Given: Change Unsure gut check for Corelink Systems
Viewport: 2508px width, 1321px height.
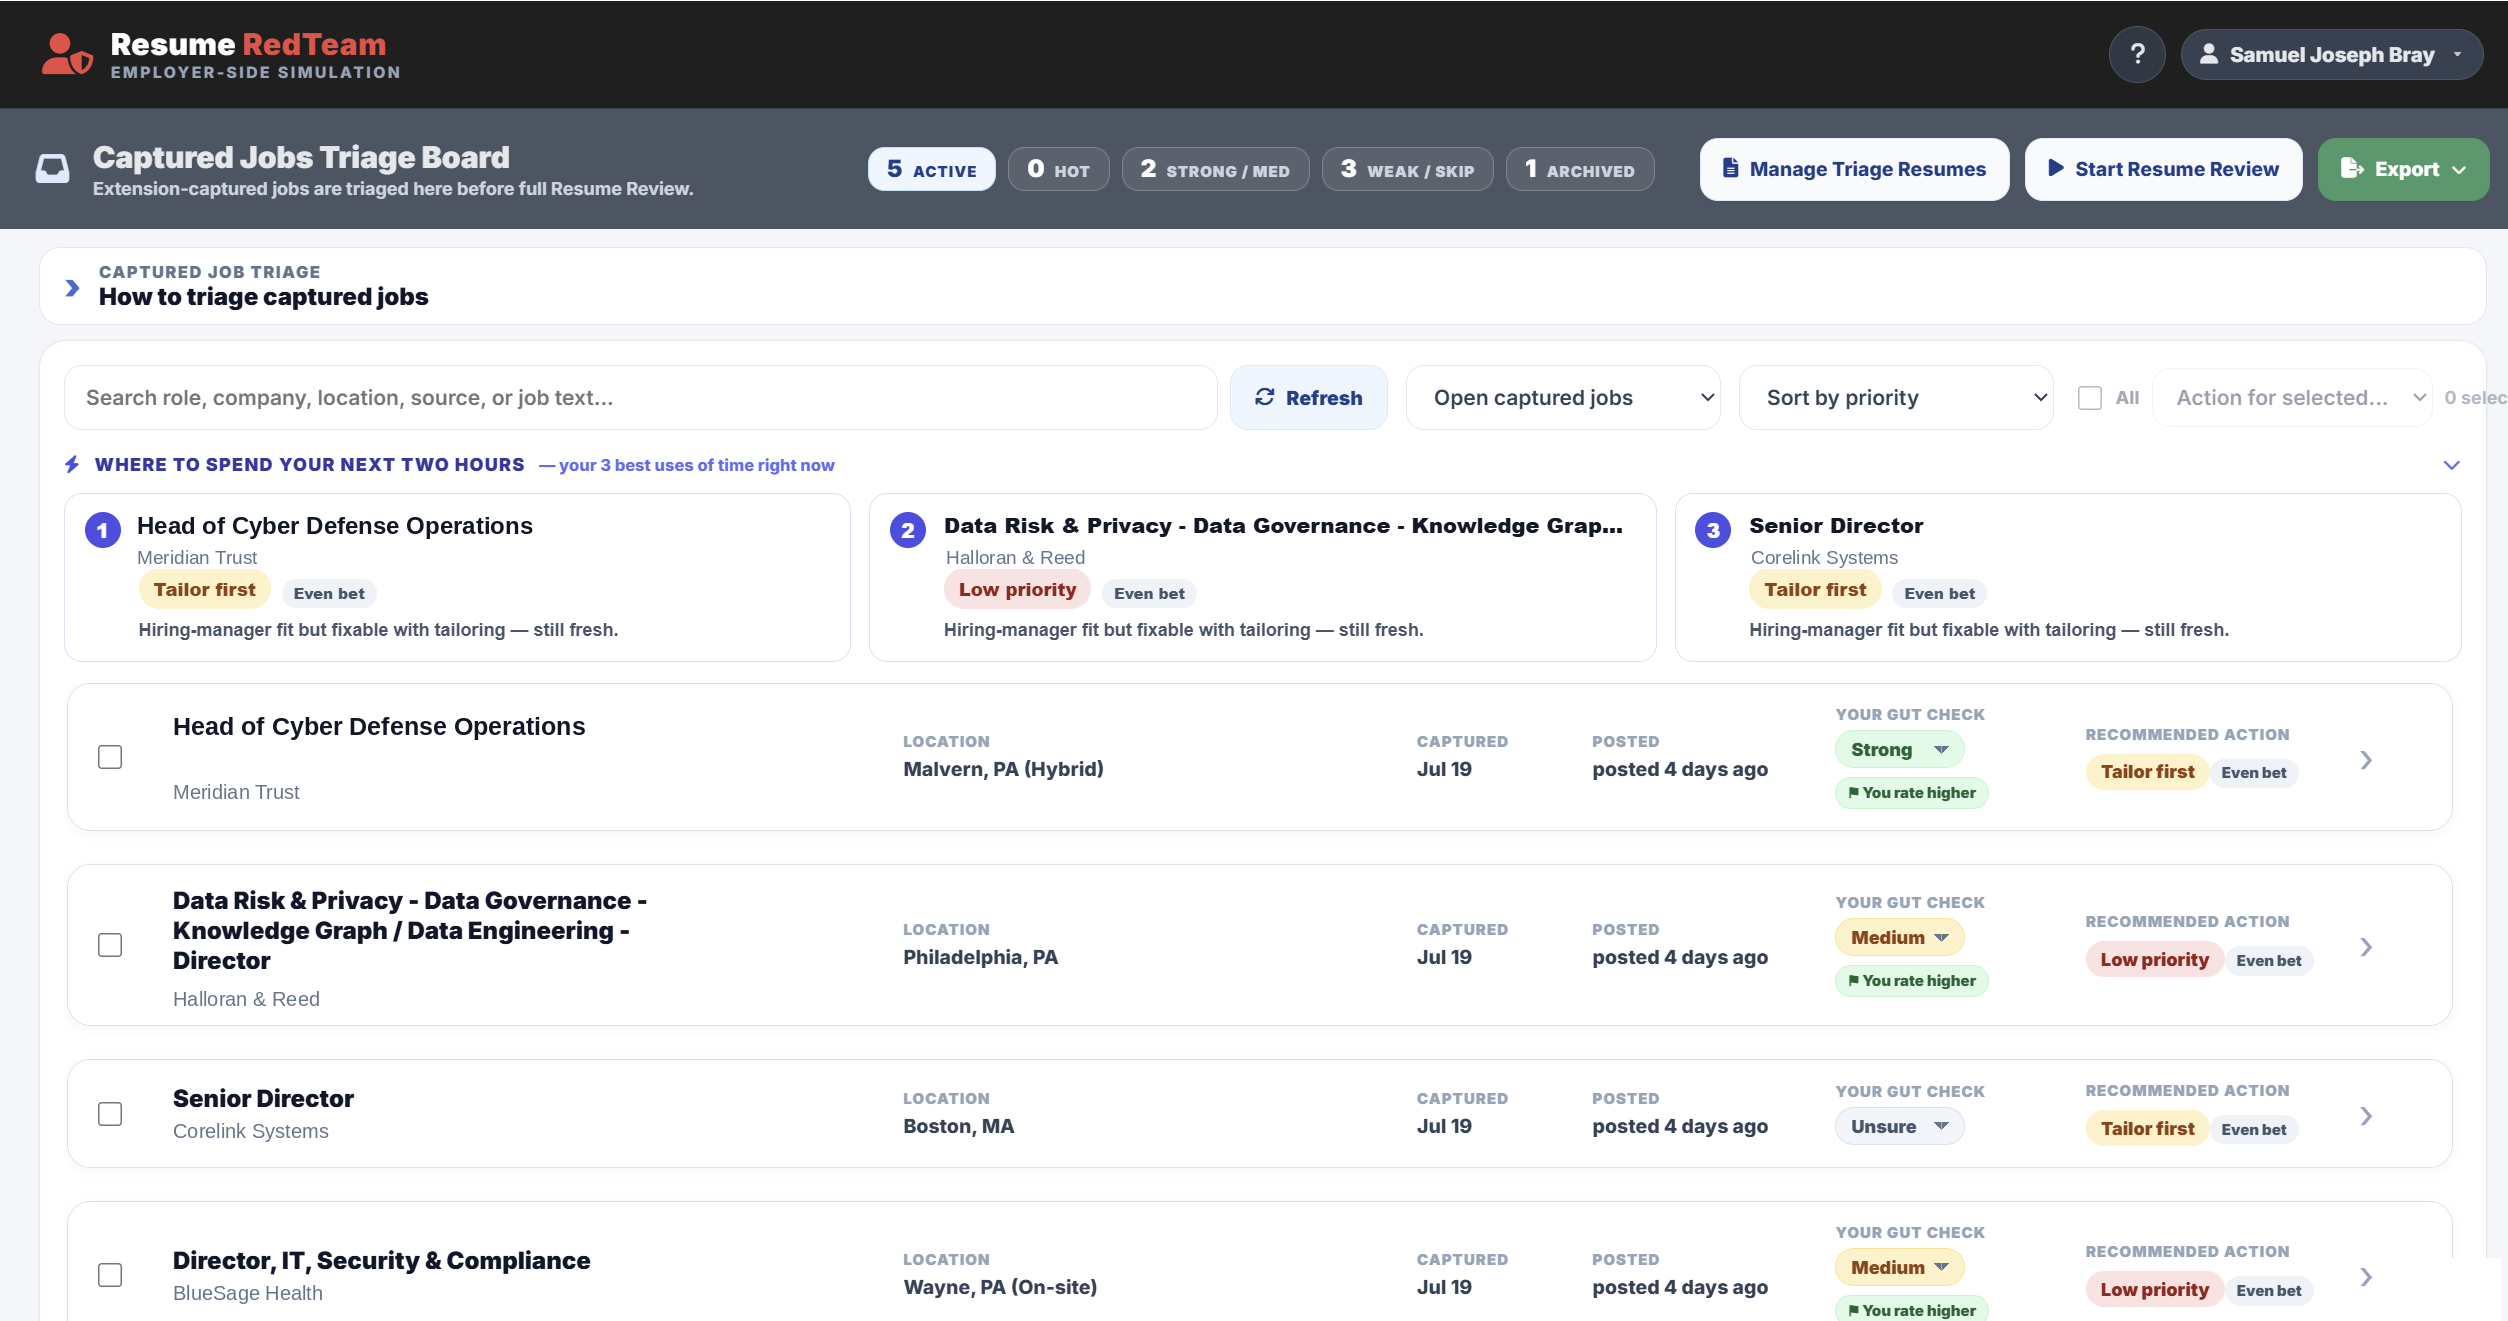Looking at the screenshot, I should [x=1899, y=1127].
